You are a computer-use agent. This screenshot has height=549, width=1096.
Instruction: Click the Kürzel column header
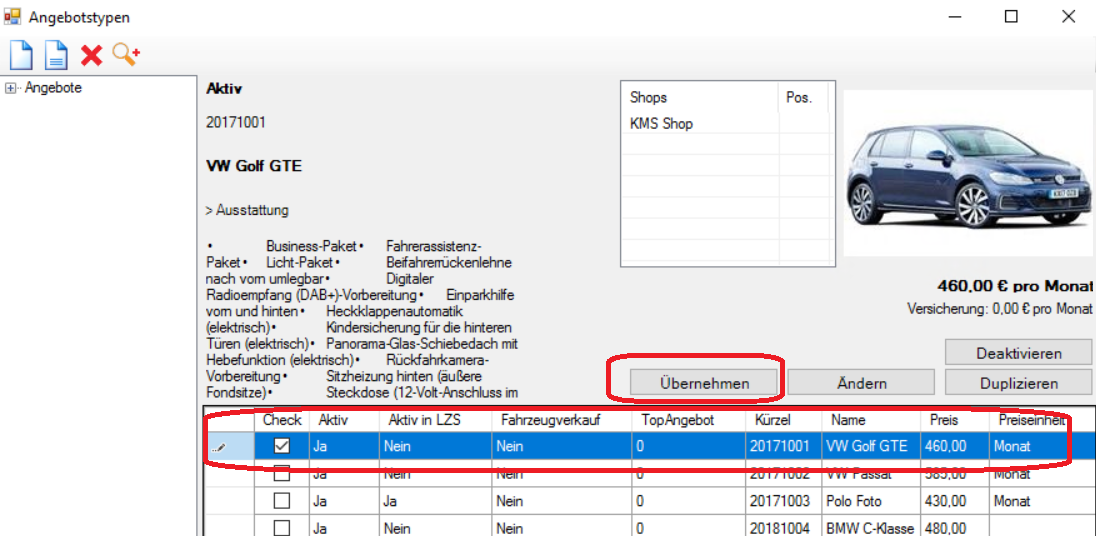point(784,420)
